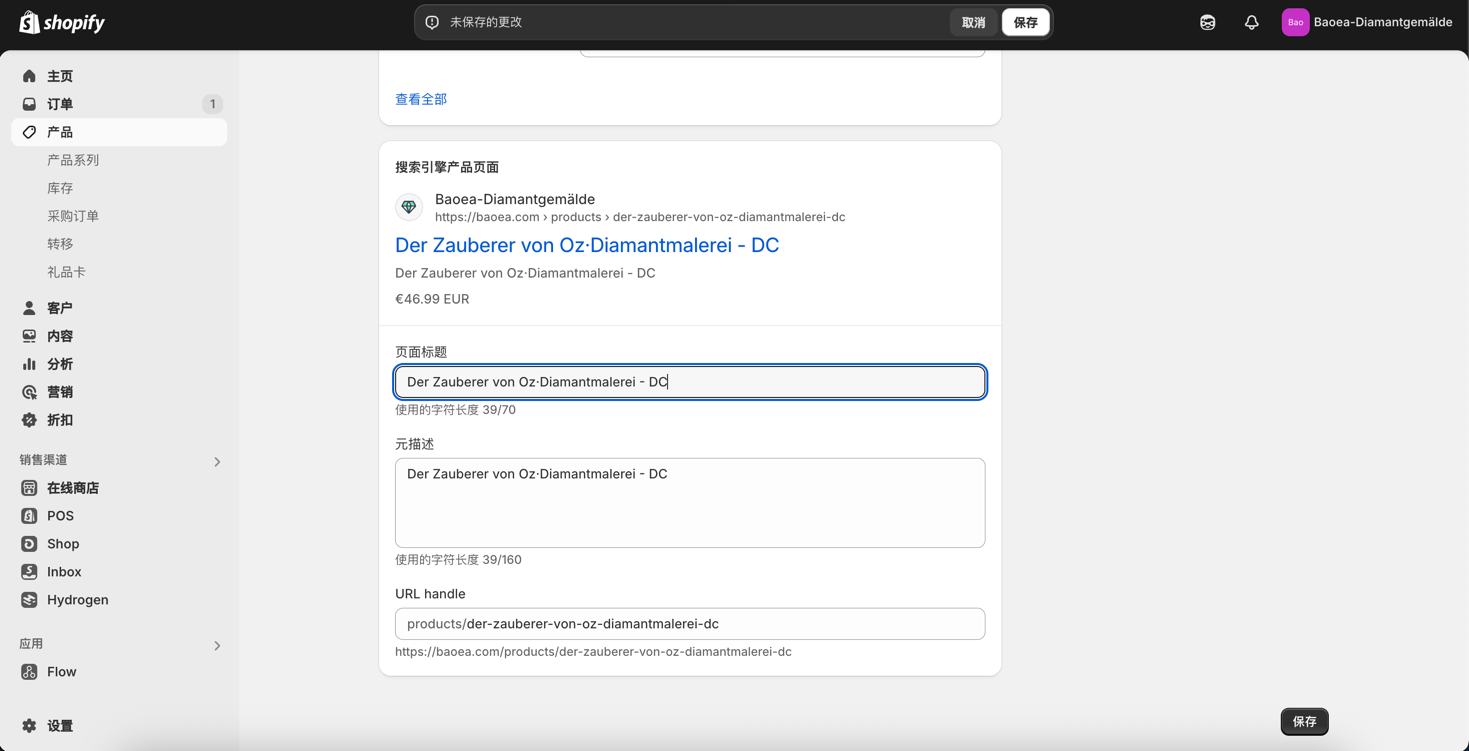Click the Products tag icon

(x=29, y=132)
